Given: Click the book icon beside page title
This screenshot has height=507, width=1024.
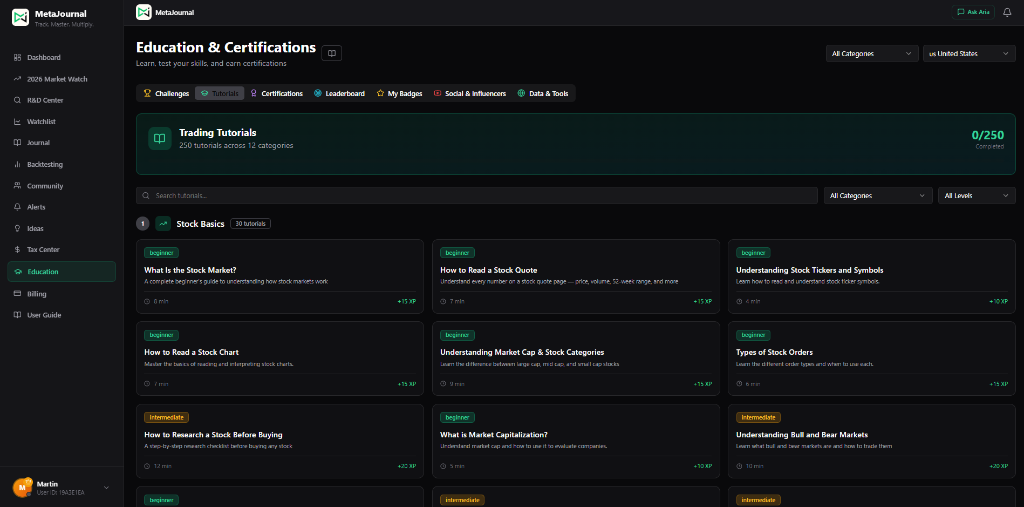Looking at the screenshot, I should [x=332, y=53].
